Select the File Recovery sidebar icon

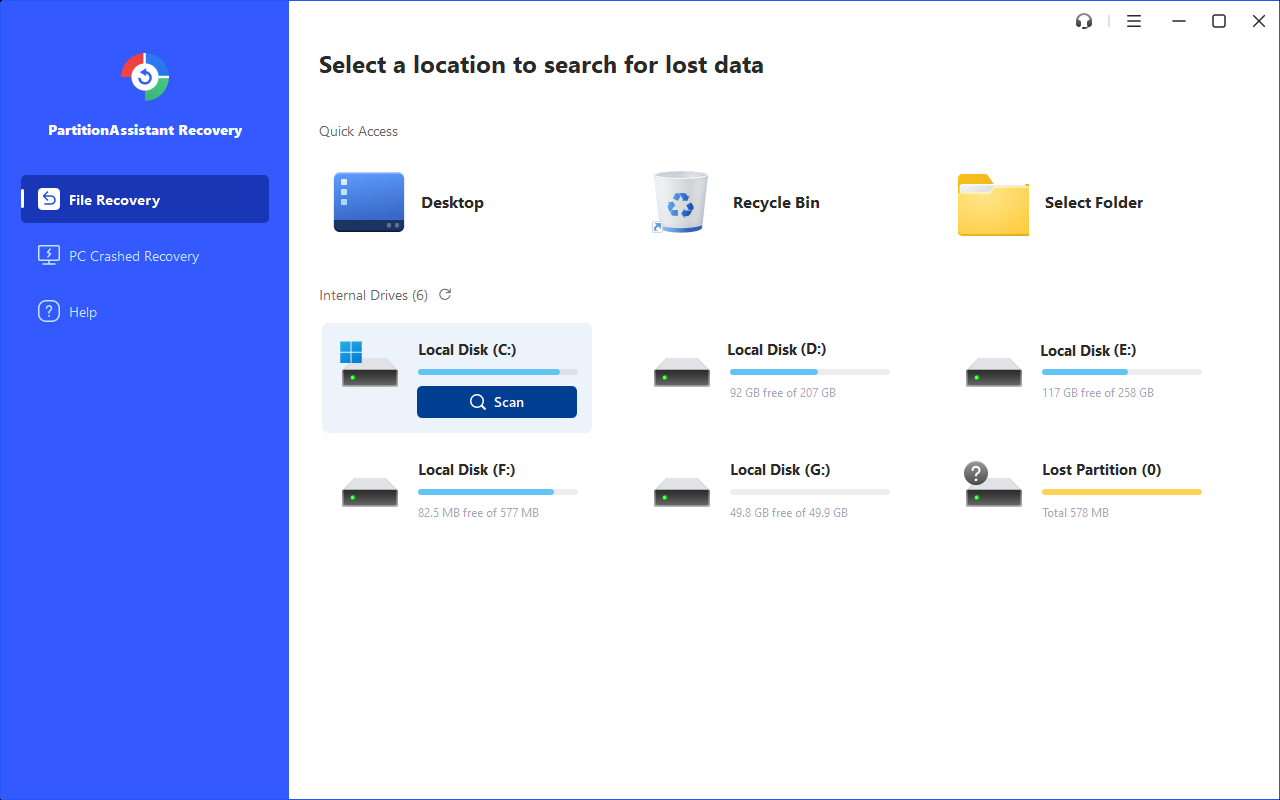pyautogui.click(x=48, y=198)
